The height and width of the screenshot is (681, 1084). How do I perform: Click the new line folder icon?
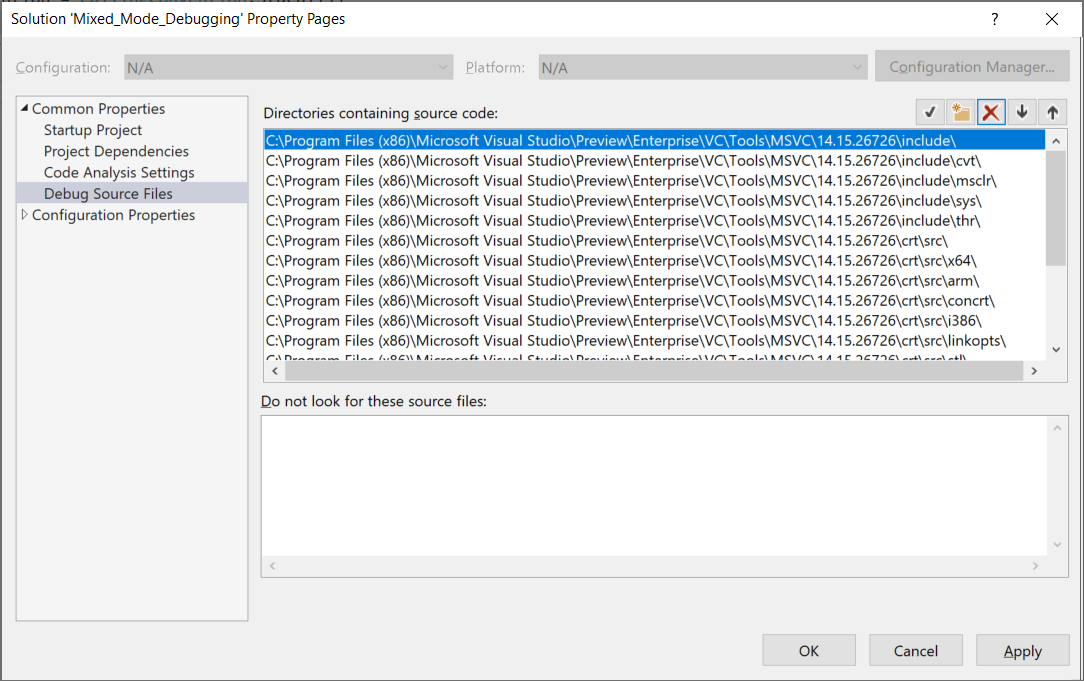point(960,111)
